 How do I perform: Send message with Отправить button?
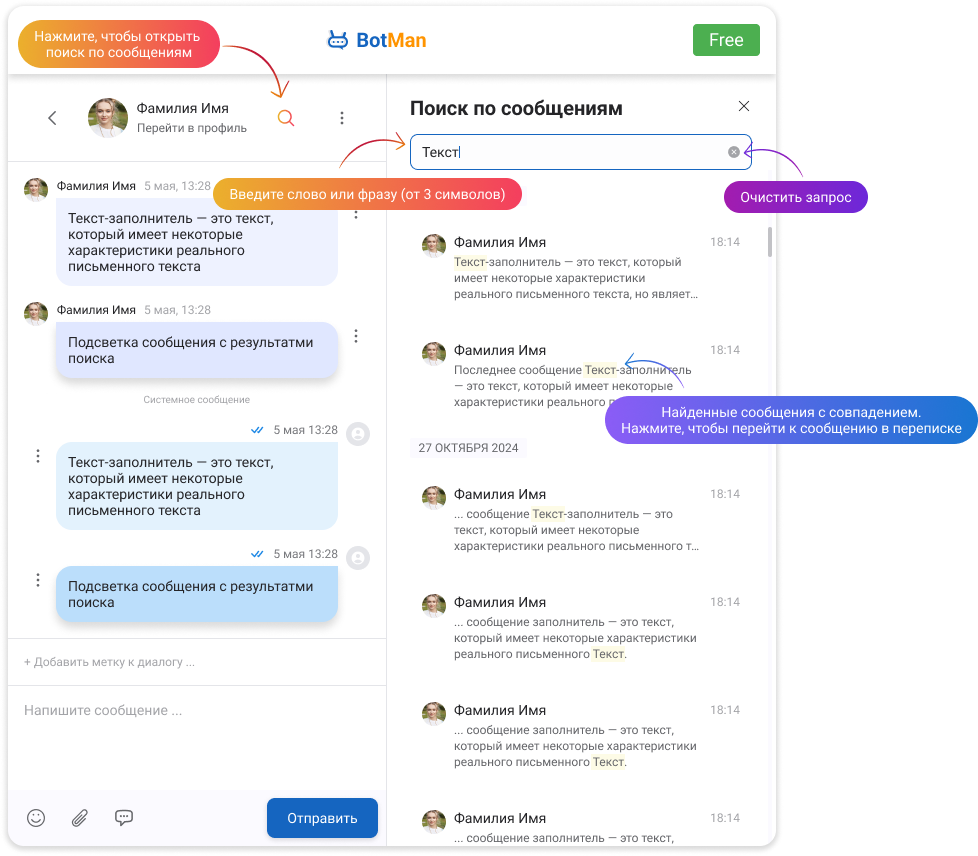[x=322, y=818]
